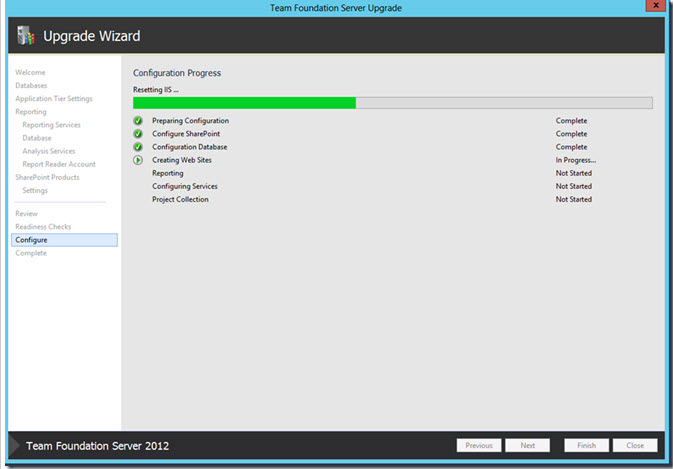
Task: Click Not Started status for Reporting
Action: tap(574, 173)
